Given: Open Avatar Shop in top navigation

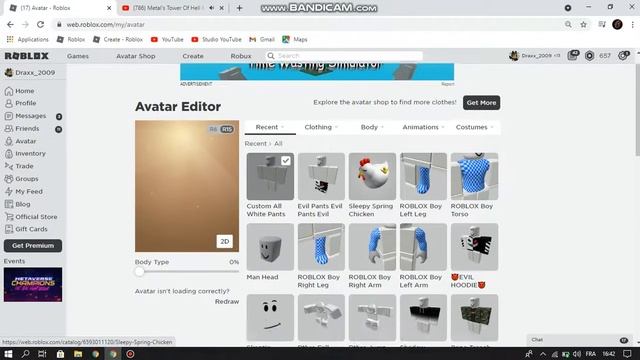Looking at the screenshot, I should click(136, 56).
